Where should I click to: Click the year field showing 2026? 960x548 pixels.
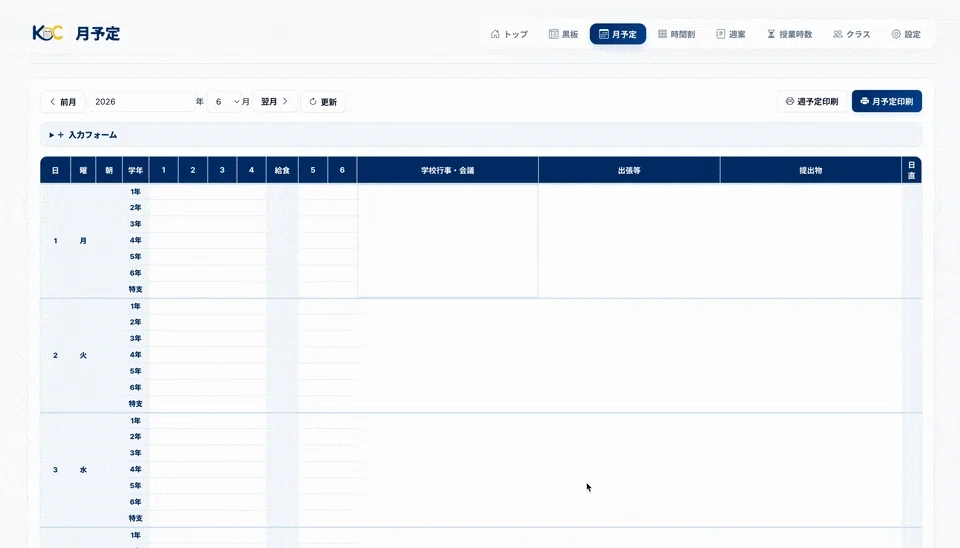click(141, 102)
